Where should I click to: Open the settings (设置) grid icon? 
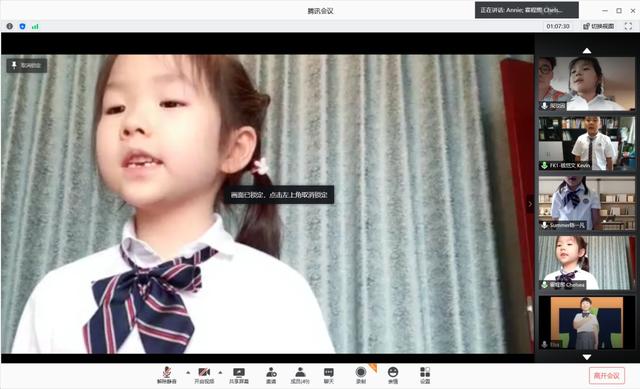[425, 375]
